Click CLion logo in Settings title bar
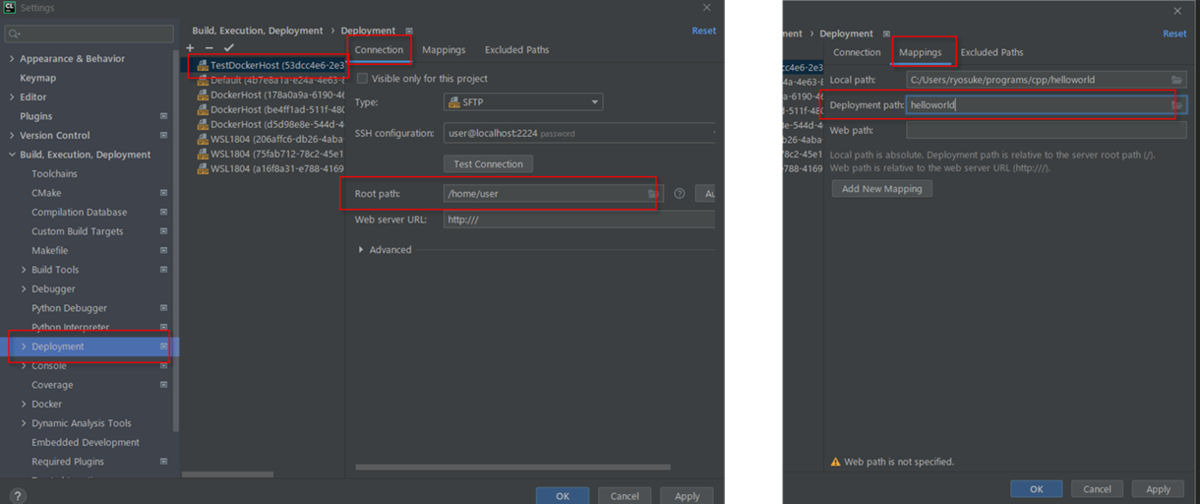The image size is (1200, 504). click(9, 8)
